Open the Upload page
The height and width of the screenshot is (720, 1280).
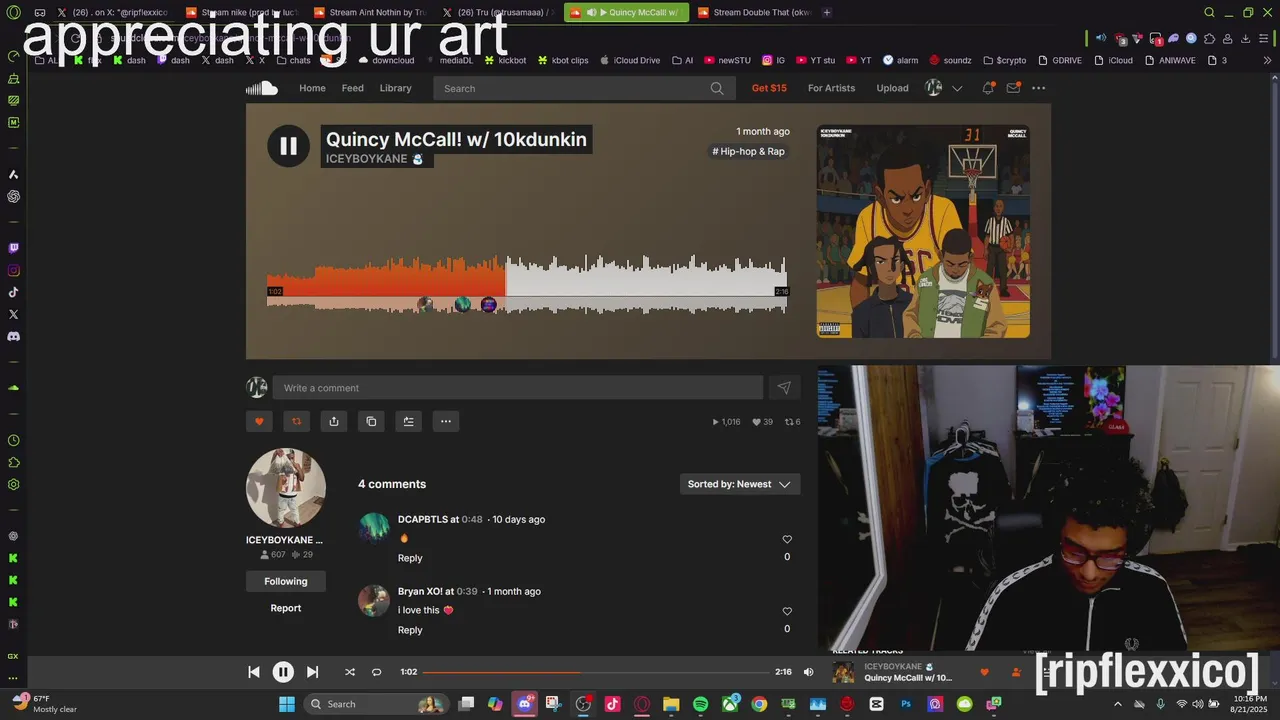coord(892,88)
